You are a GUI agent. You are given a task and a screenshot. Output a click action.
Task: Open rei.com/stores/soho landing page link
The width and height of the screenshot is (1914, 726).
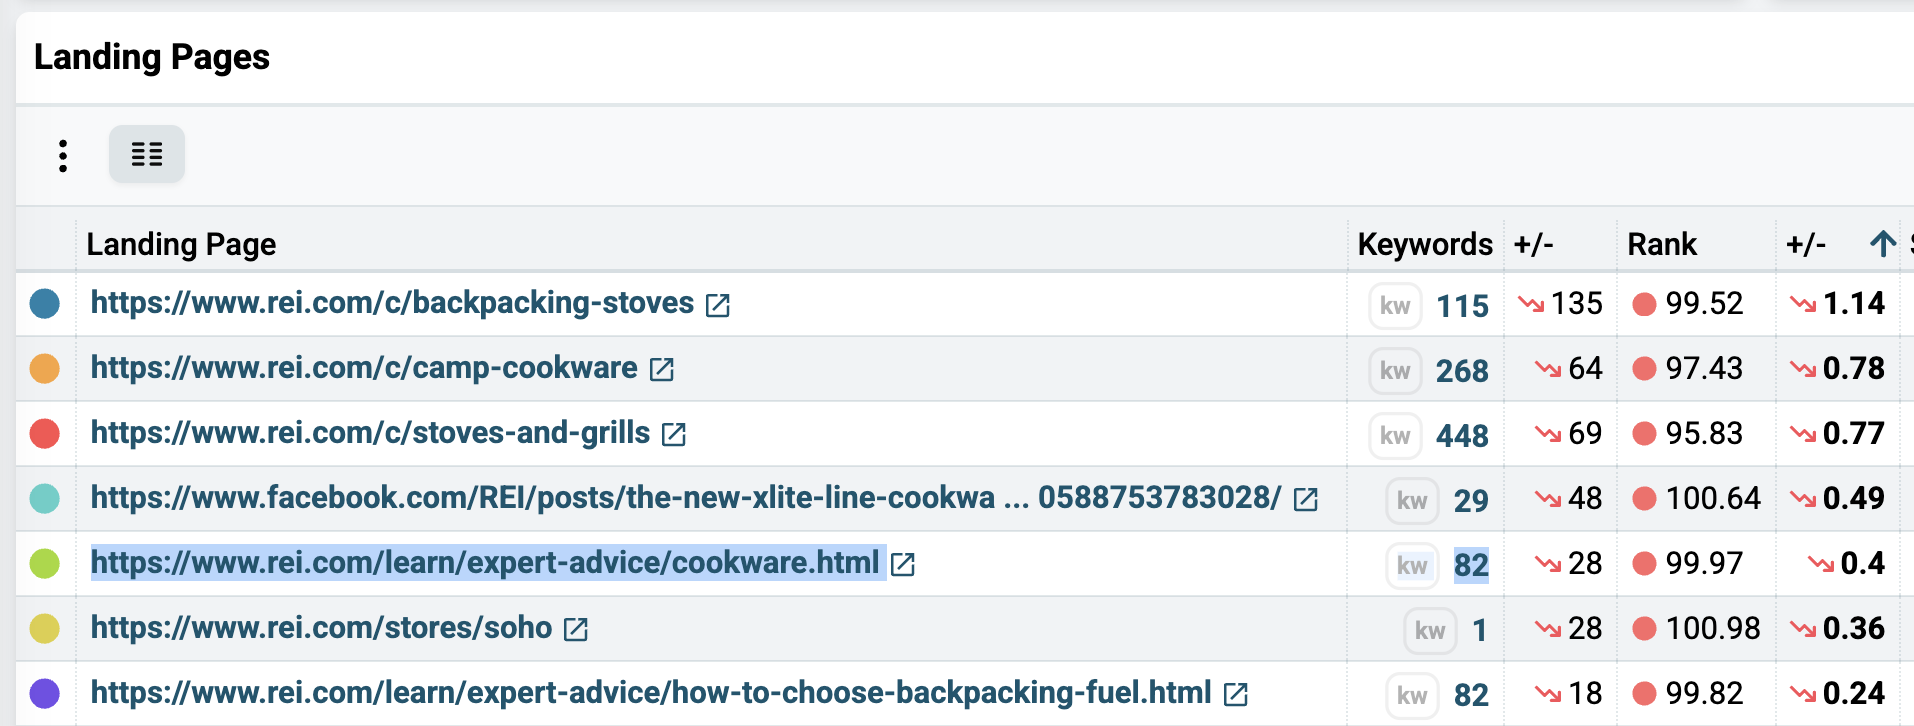coord(321,628)
